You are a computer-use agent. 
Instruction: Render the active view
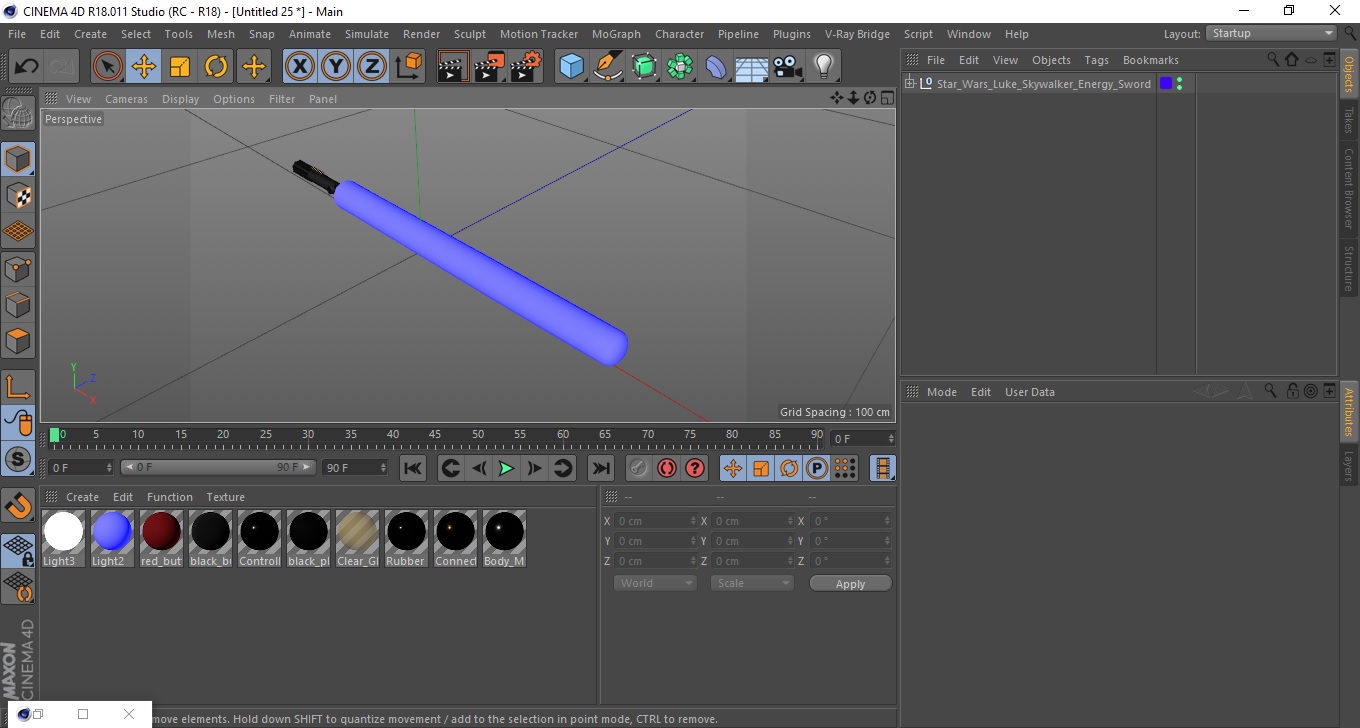[x=453, y=67]
